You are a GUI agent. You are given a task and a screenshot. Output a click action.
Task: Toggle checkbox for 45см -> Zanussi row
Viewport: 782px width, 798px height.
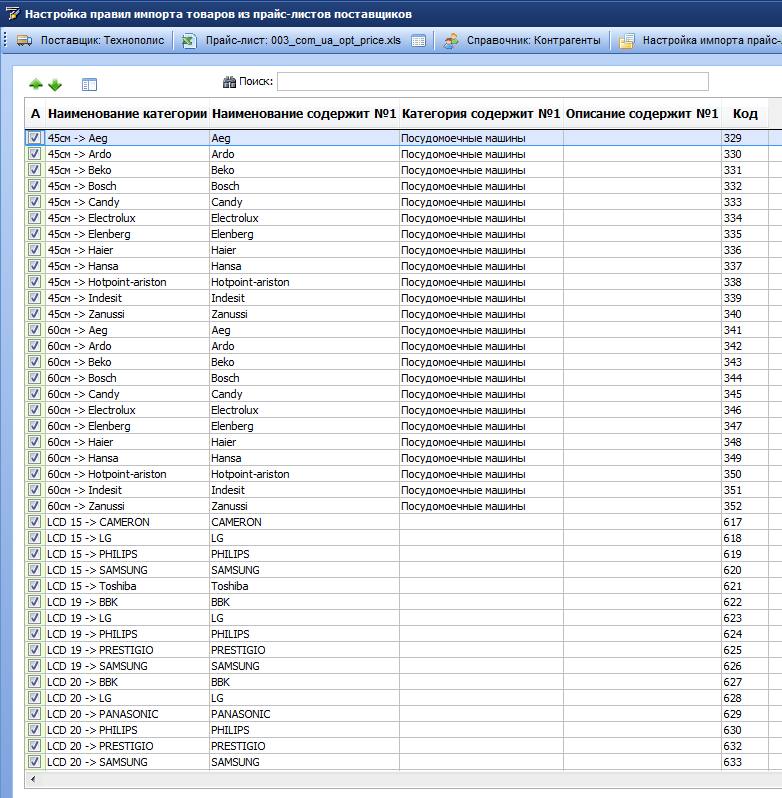pyautogui.click(x=34, y=314)
